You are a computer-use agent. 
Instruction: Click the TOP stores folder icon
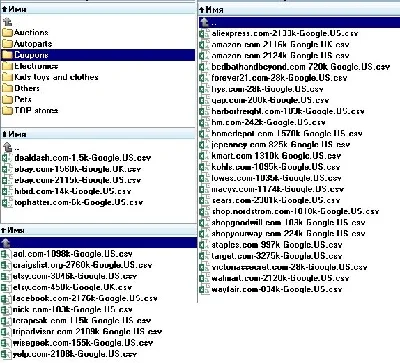pos(7,110)
